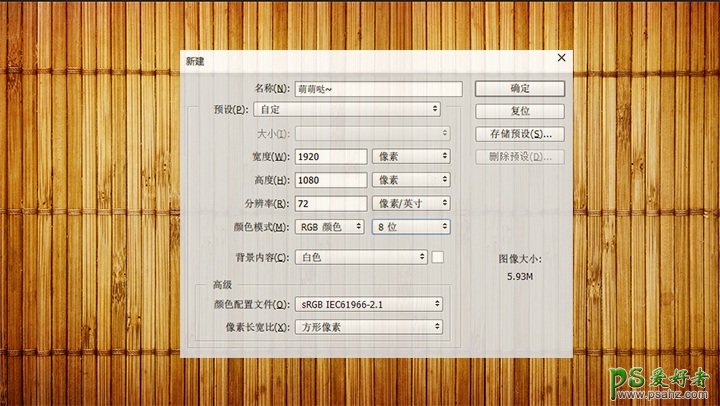Open the 背景内容 dropdown showing 白色
The width and height of the screenshot is (720, 406).
point(362,257)
